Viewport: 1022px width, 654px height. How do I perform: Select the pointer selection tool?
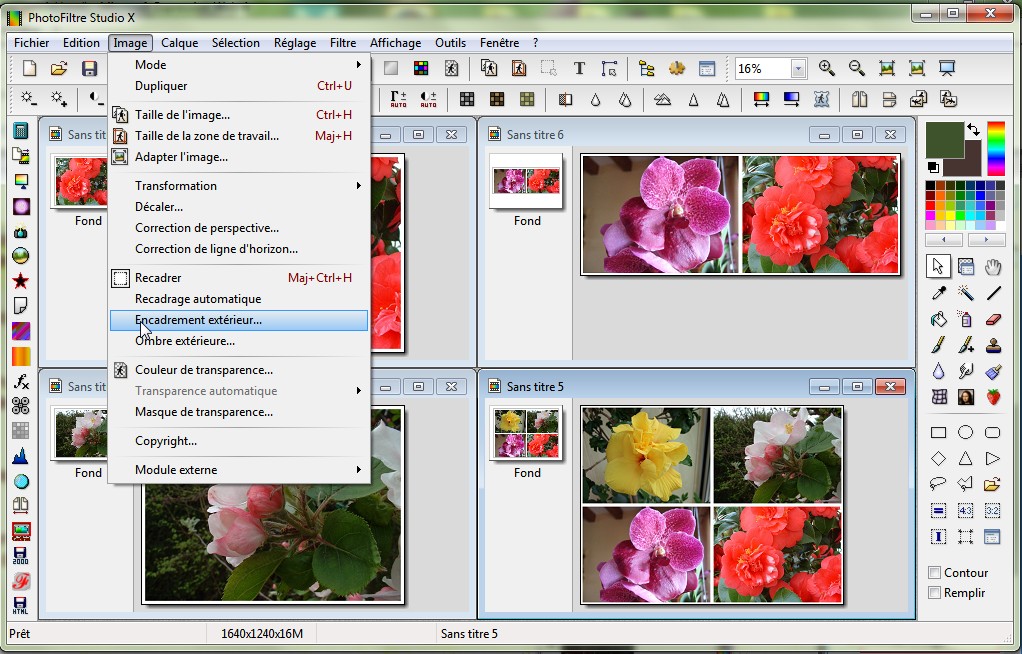pos(938,267)
